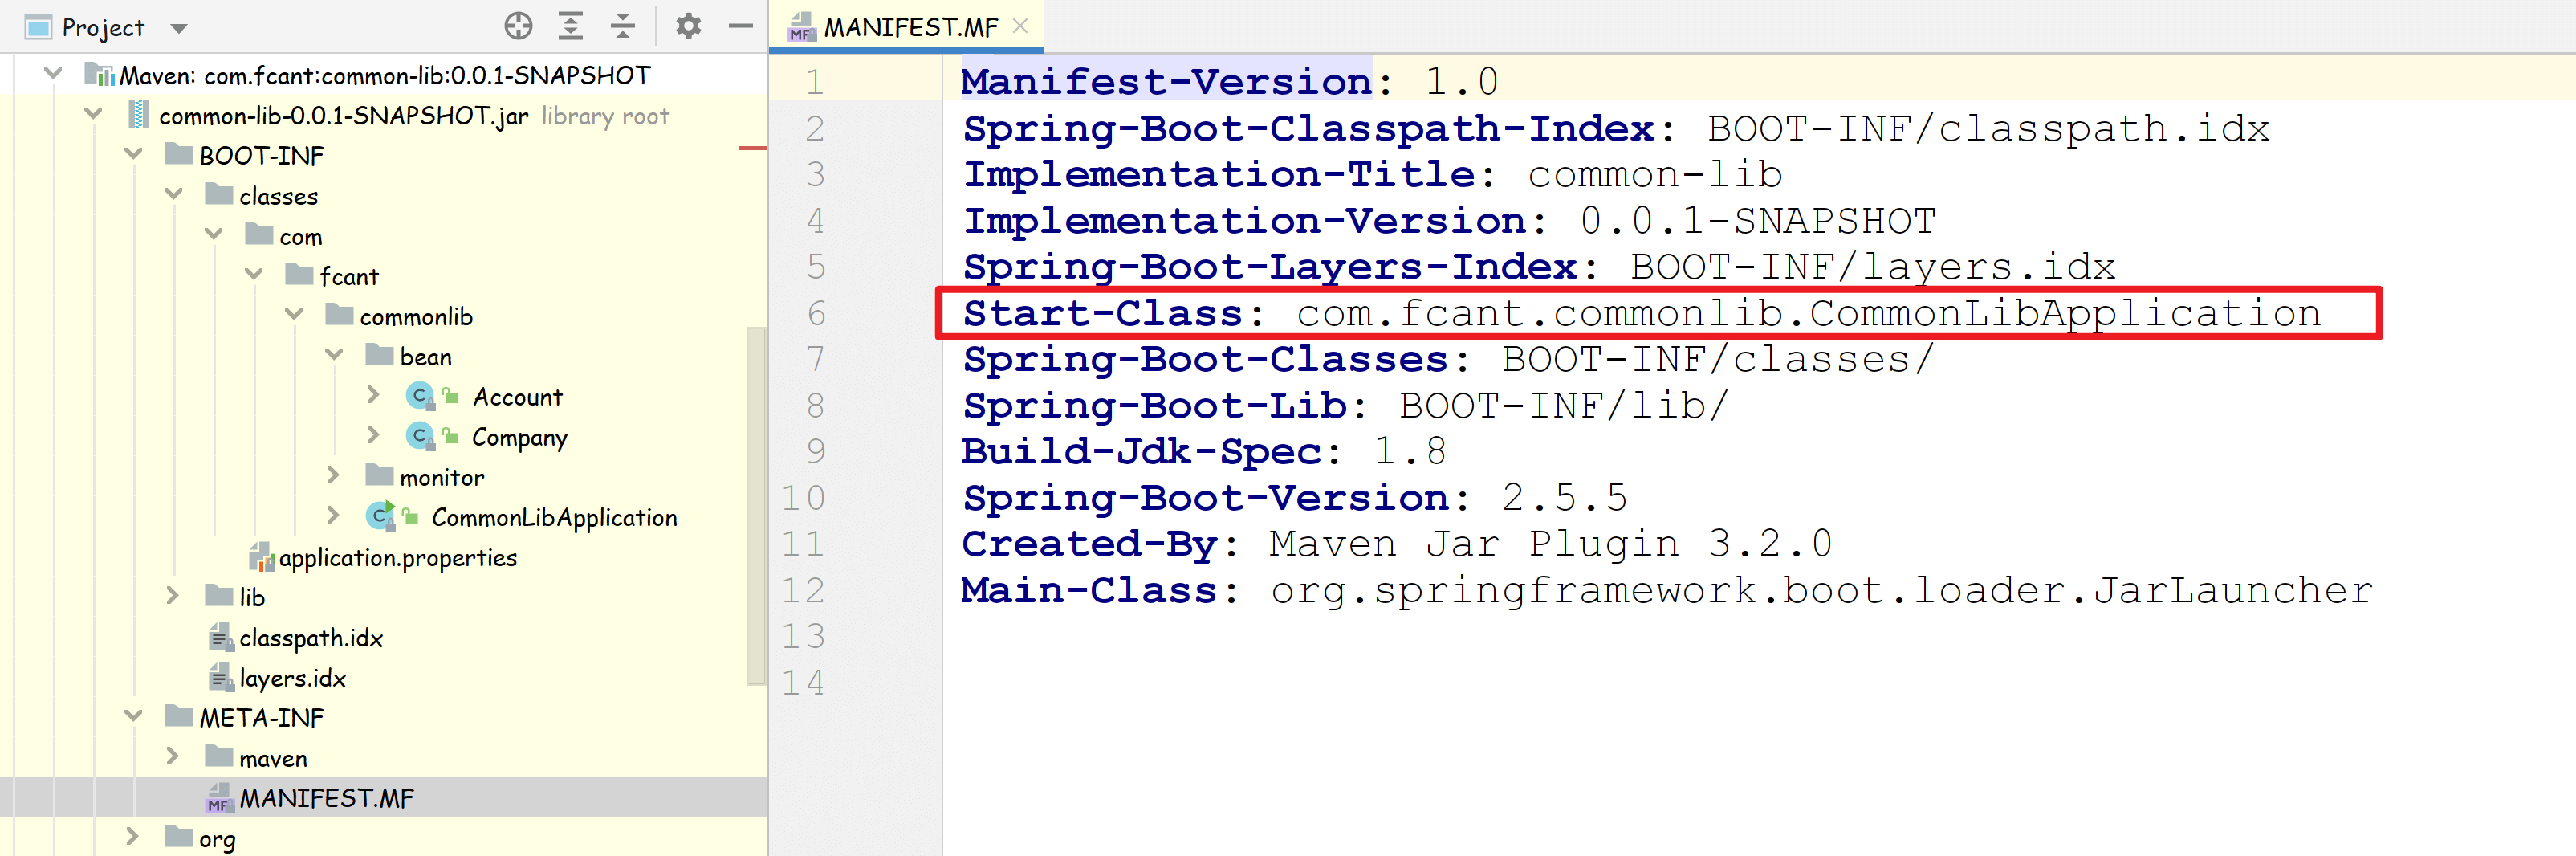
Task: Click the Project panel window icon
Action: pyautogui.click(x=38, y=27)
